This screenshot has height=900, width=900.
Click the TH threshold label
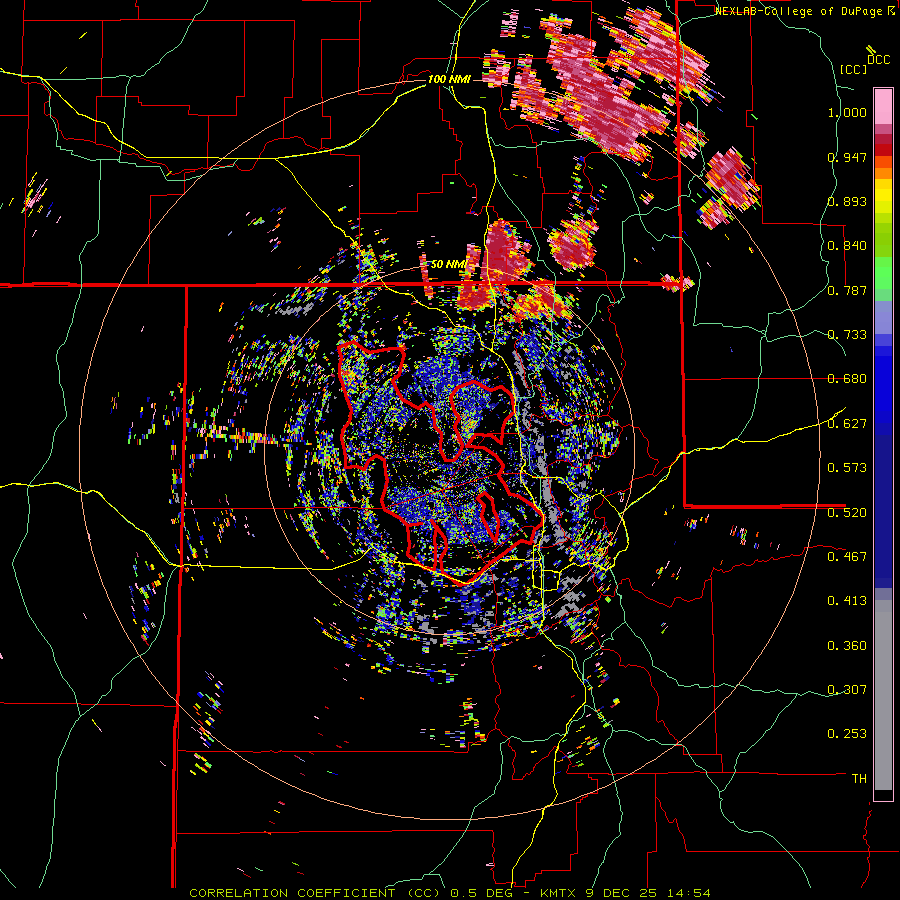859,778
